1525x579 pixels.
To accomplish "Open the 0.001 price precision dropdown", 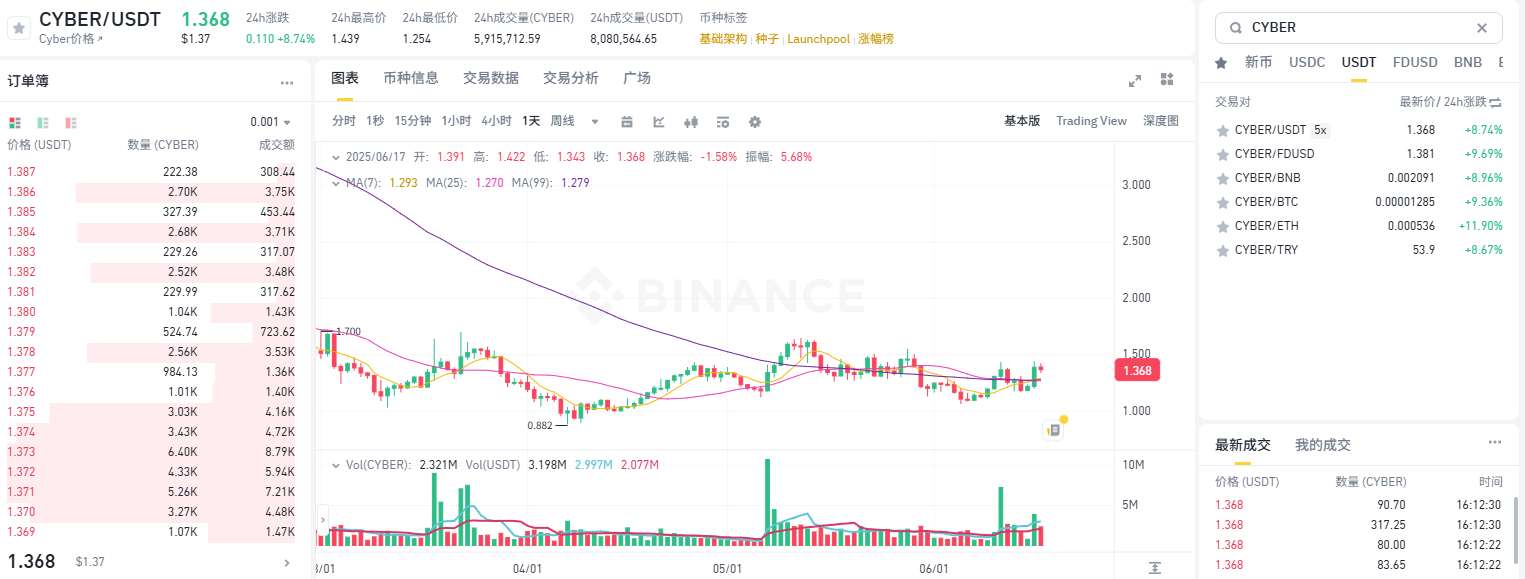I will coord(270,122).
